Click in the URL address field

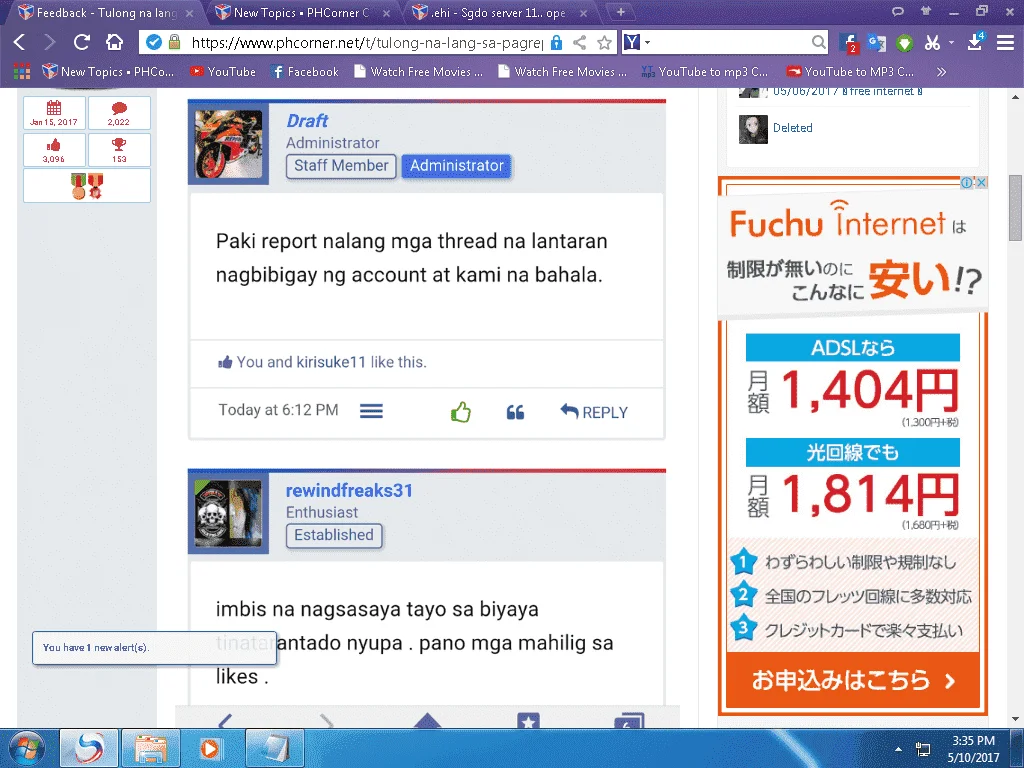tap(366, 43)
